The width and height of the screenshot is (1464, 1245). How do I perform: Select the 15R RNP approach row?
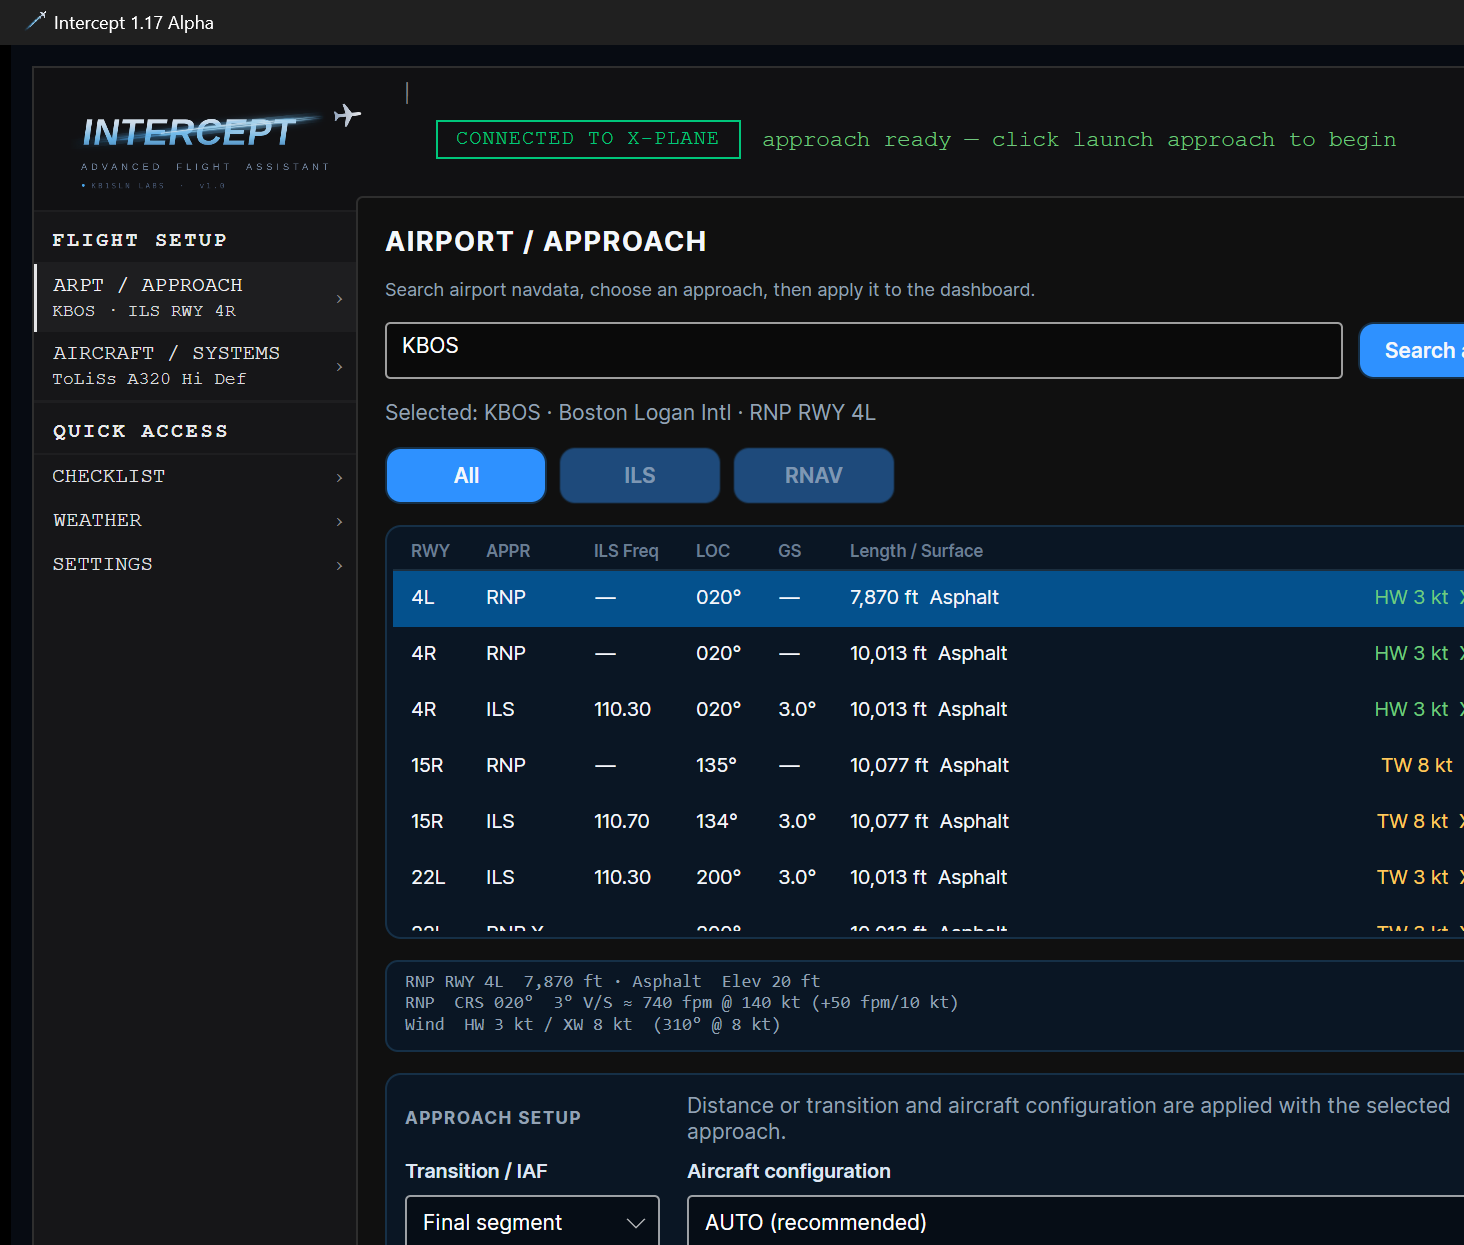pyautogui.click(x=928, y=766)
